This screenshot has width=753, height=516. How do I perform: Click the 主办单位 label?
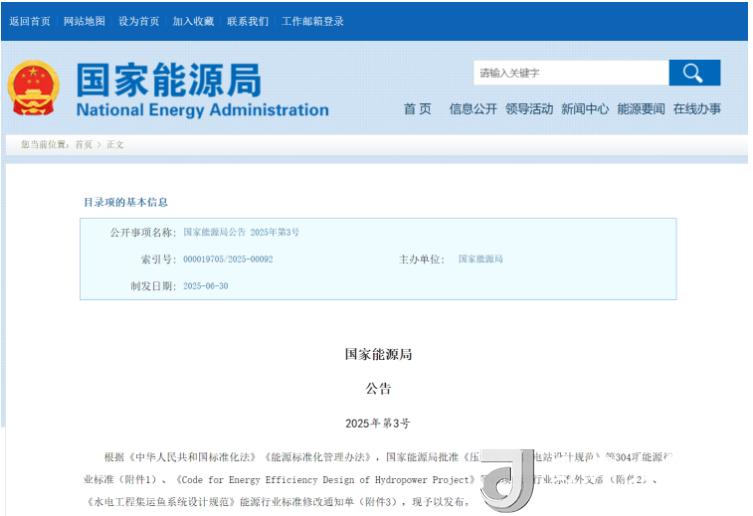[422, 259]
